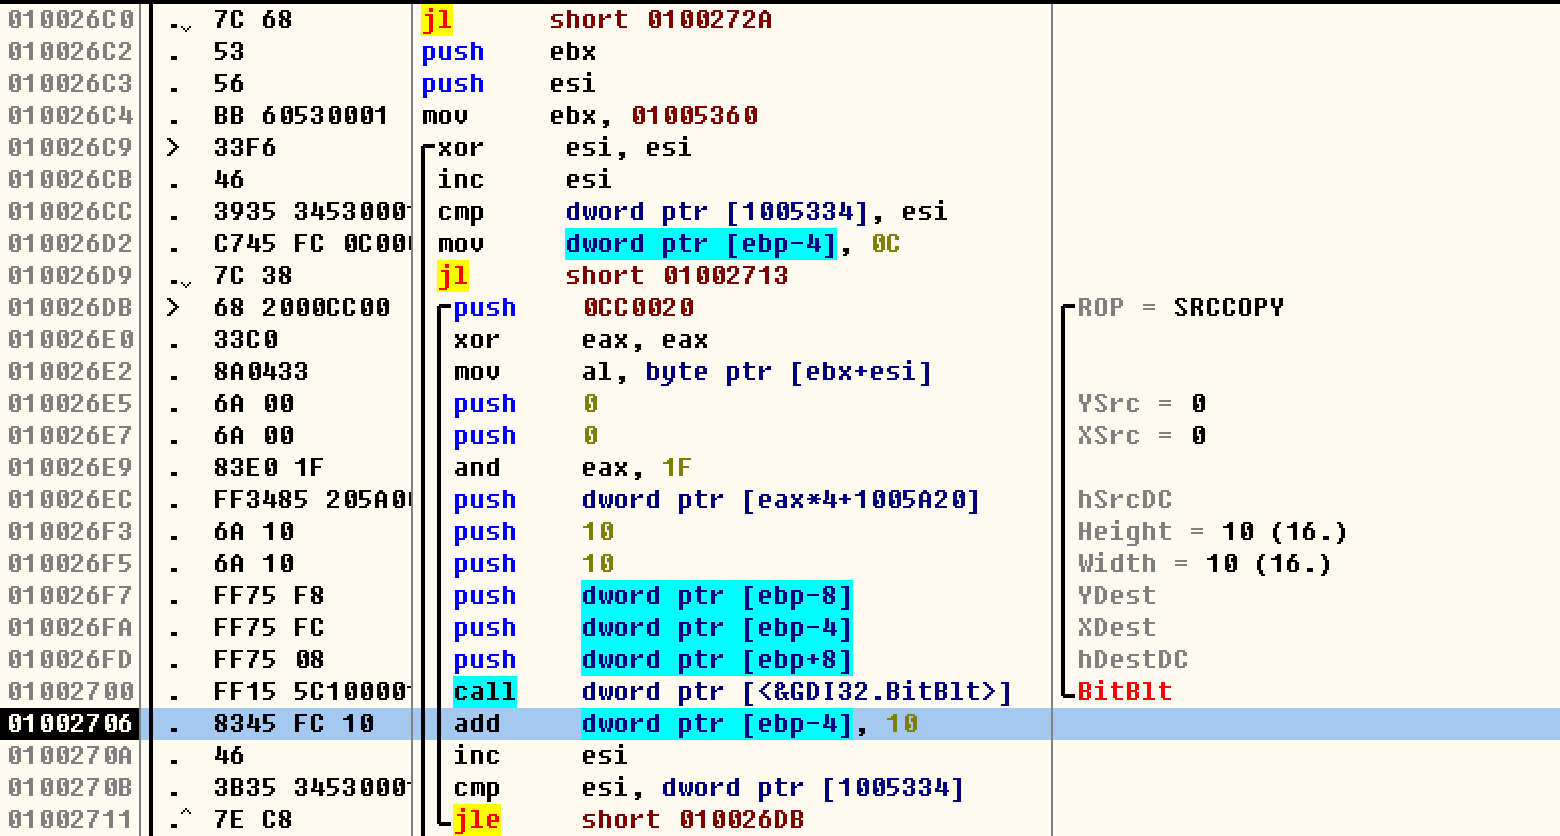
Task: Click the jl short 01002713 instruction
Action: pos(612,276)
